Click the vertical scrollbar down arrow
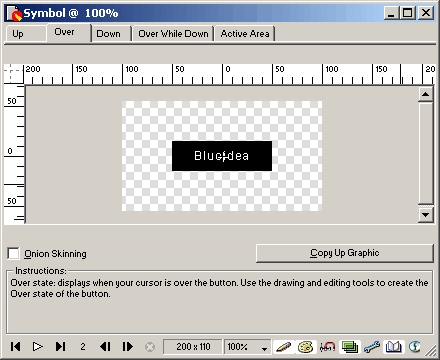The width and height of the screenshot is (440, 360). coord(425,215)
